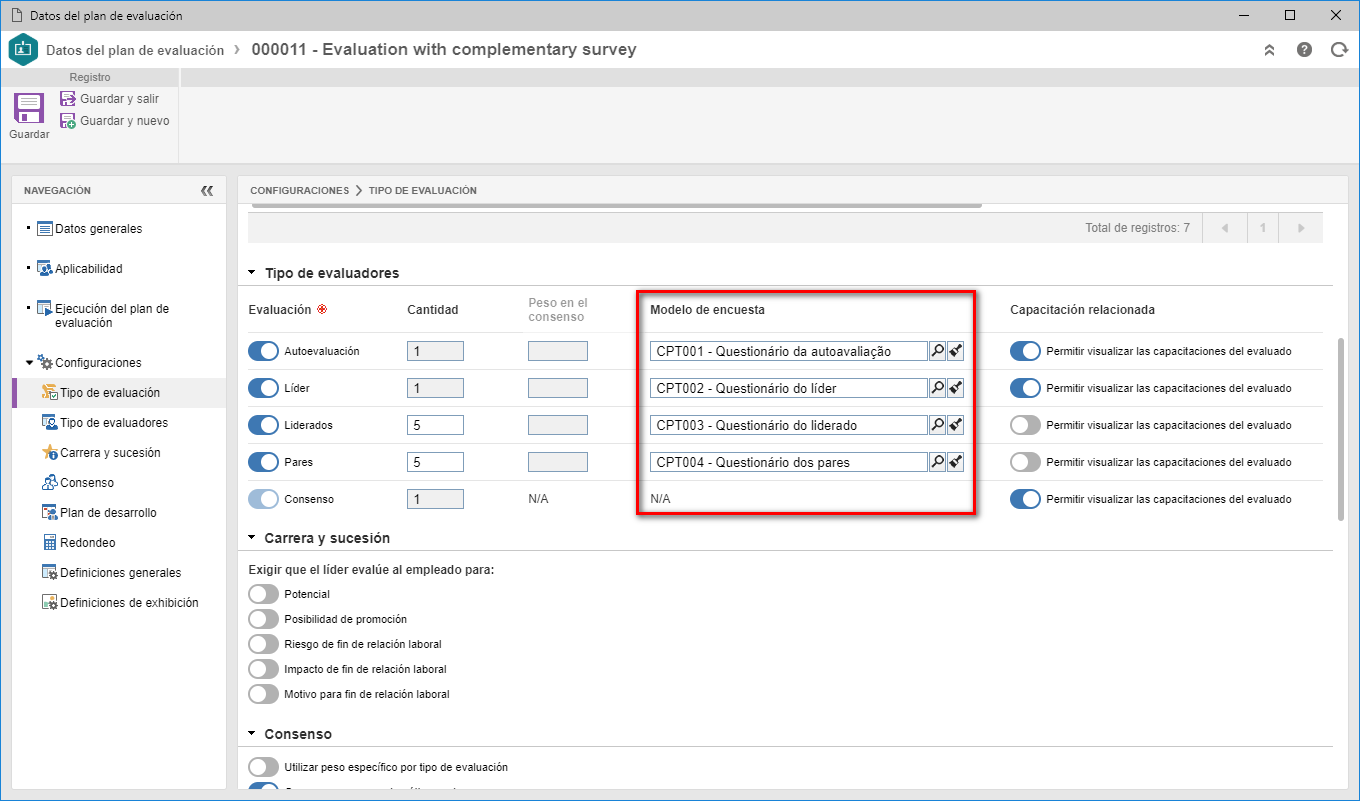
Task: Enable capacitaciones visibility for Pares row
Action: click(1025, 462)
